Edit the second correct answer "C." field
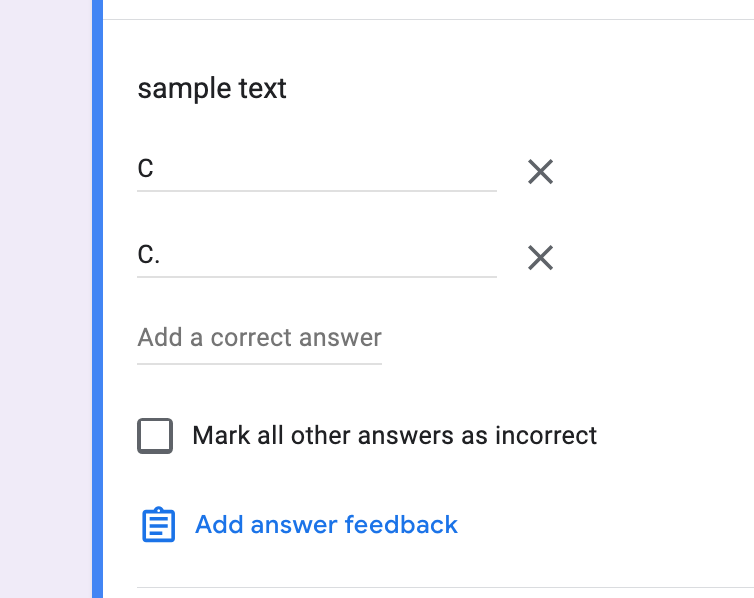Image resolution: width=754 pixels, height=598 pixels. click(317, 255)
